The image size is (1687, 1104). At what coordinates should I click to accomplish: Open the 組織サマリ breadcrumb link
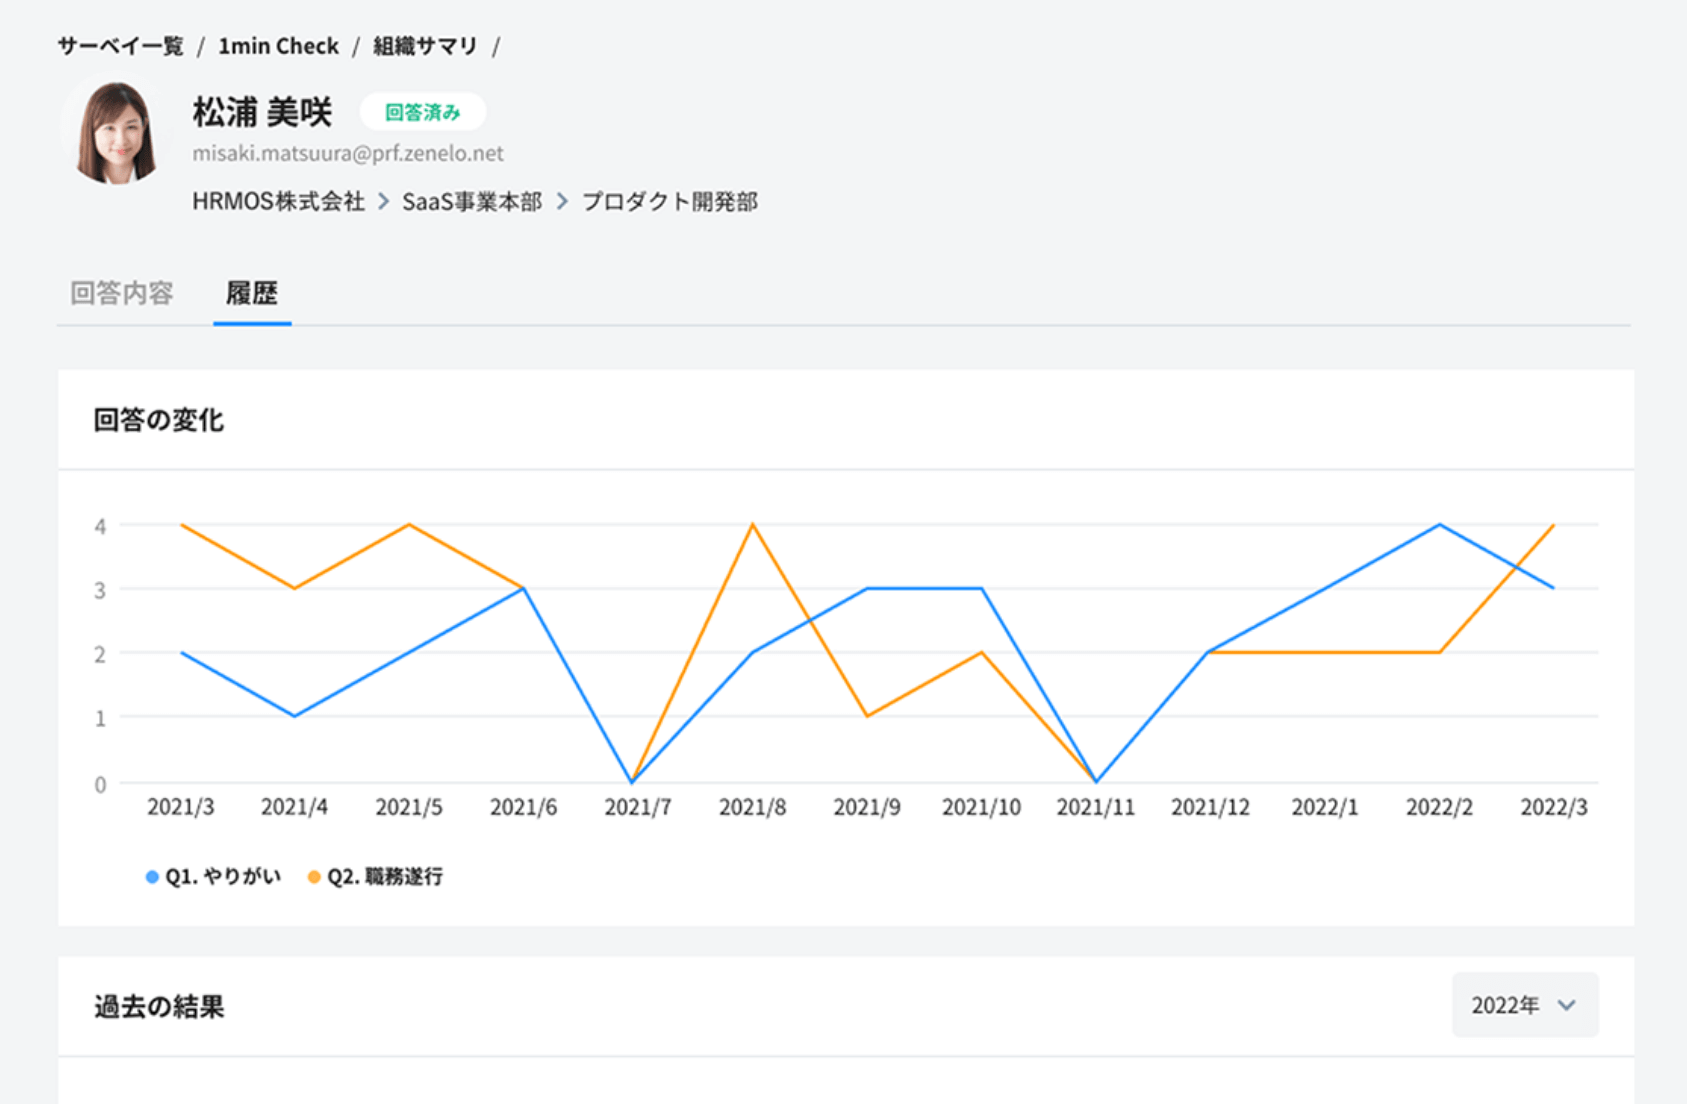[425, 46]
